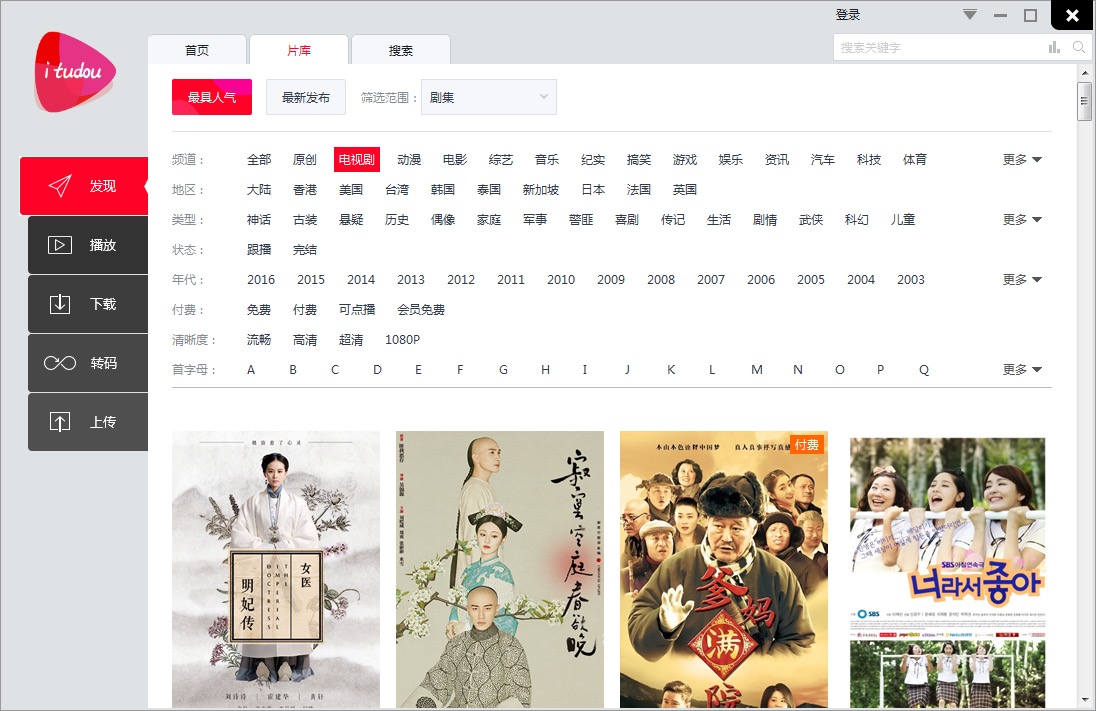Screen dimensions: 1096x711
Task: Filter by first letter Q
Action: click(924, 369)
